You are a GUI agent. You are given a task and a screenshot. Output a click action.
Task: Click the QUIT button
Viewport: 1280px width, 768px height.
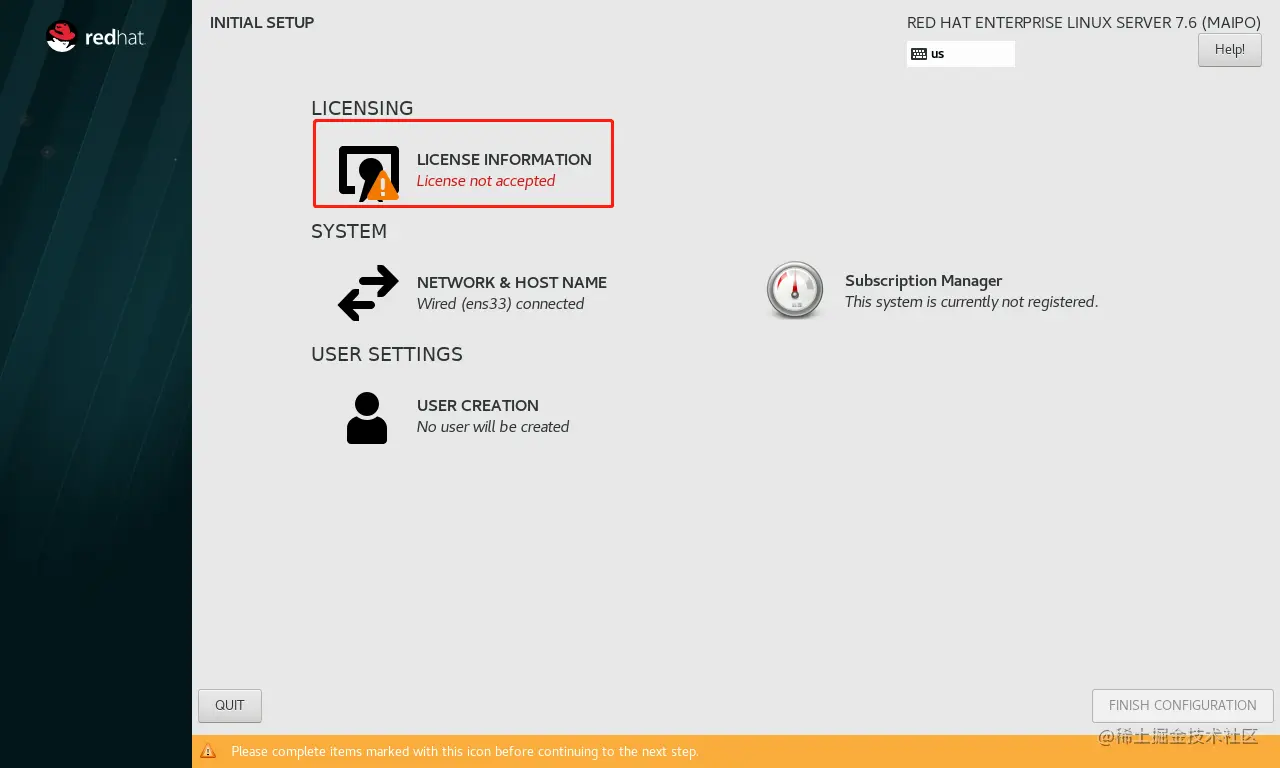tap(230, 705)
